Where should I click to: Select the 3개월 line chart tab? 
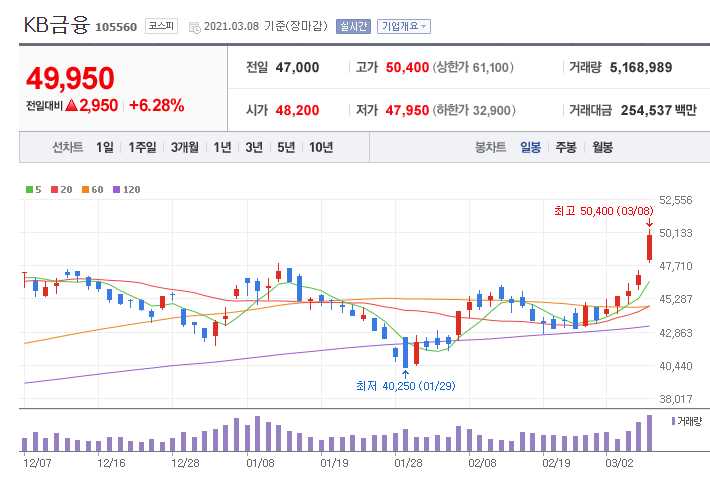[185, 147]
